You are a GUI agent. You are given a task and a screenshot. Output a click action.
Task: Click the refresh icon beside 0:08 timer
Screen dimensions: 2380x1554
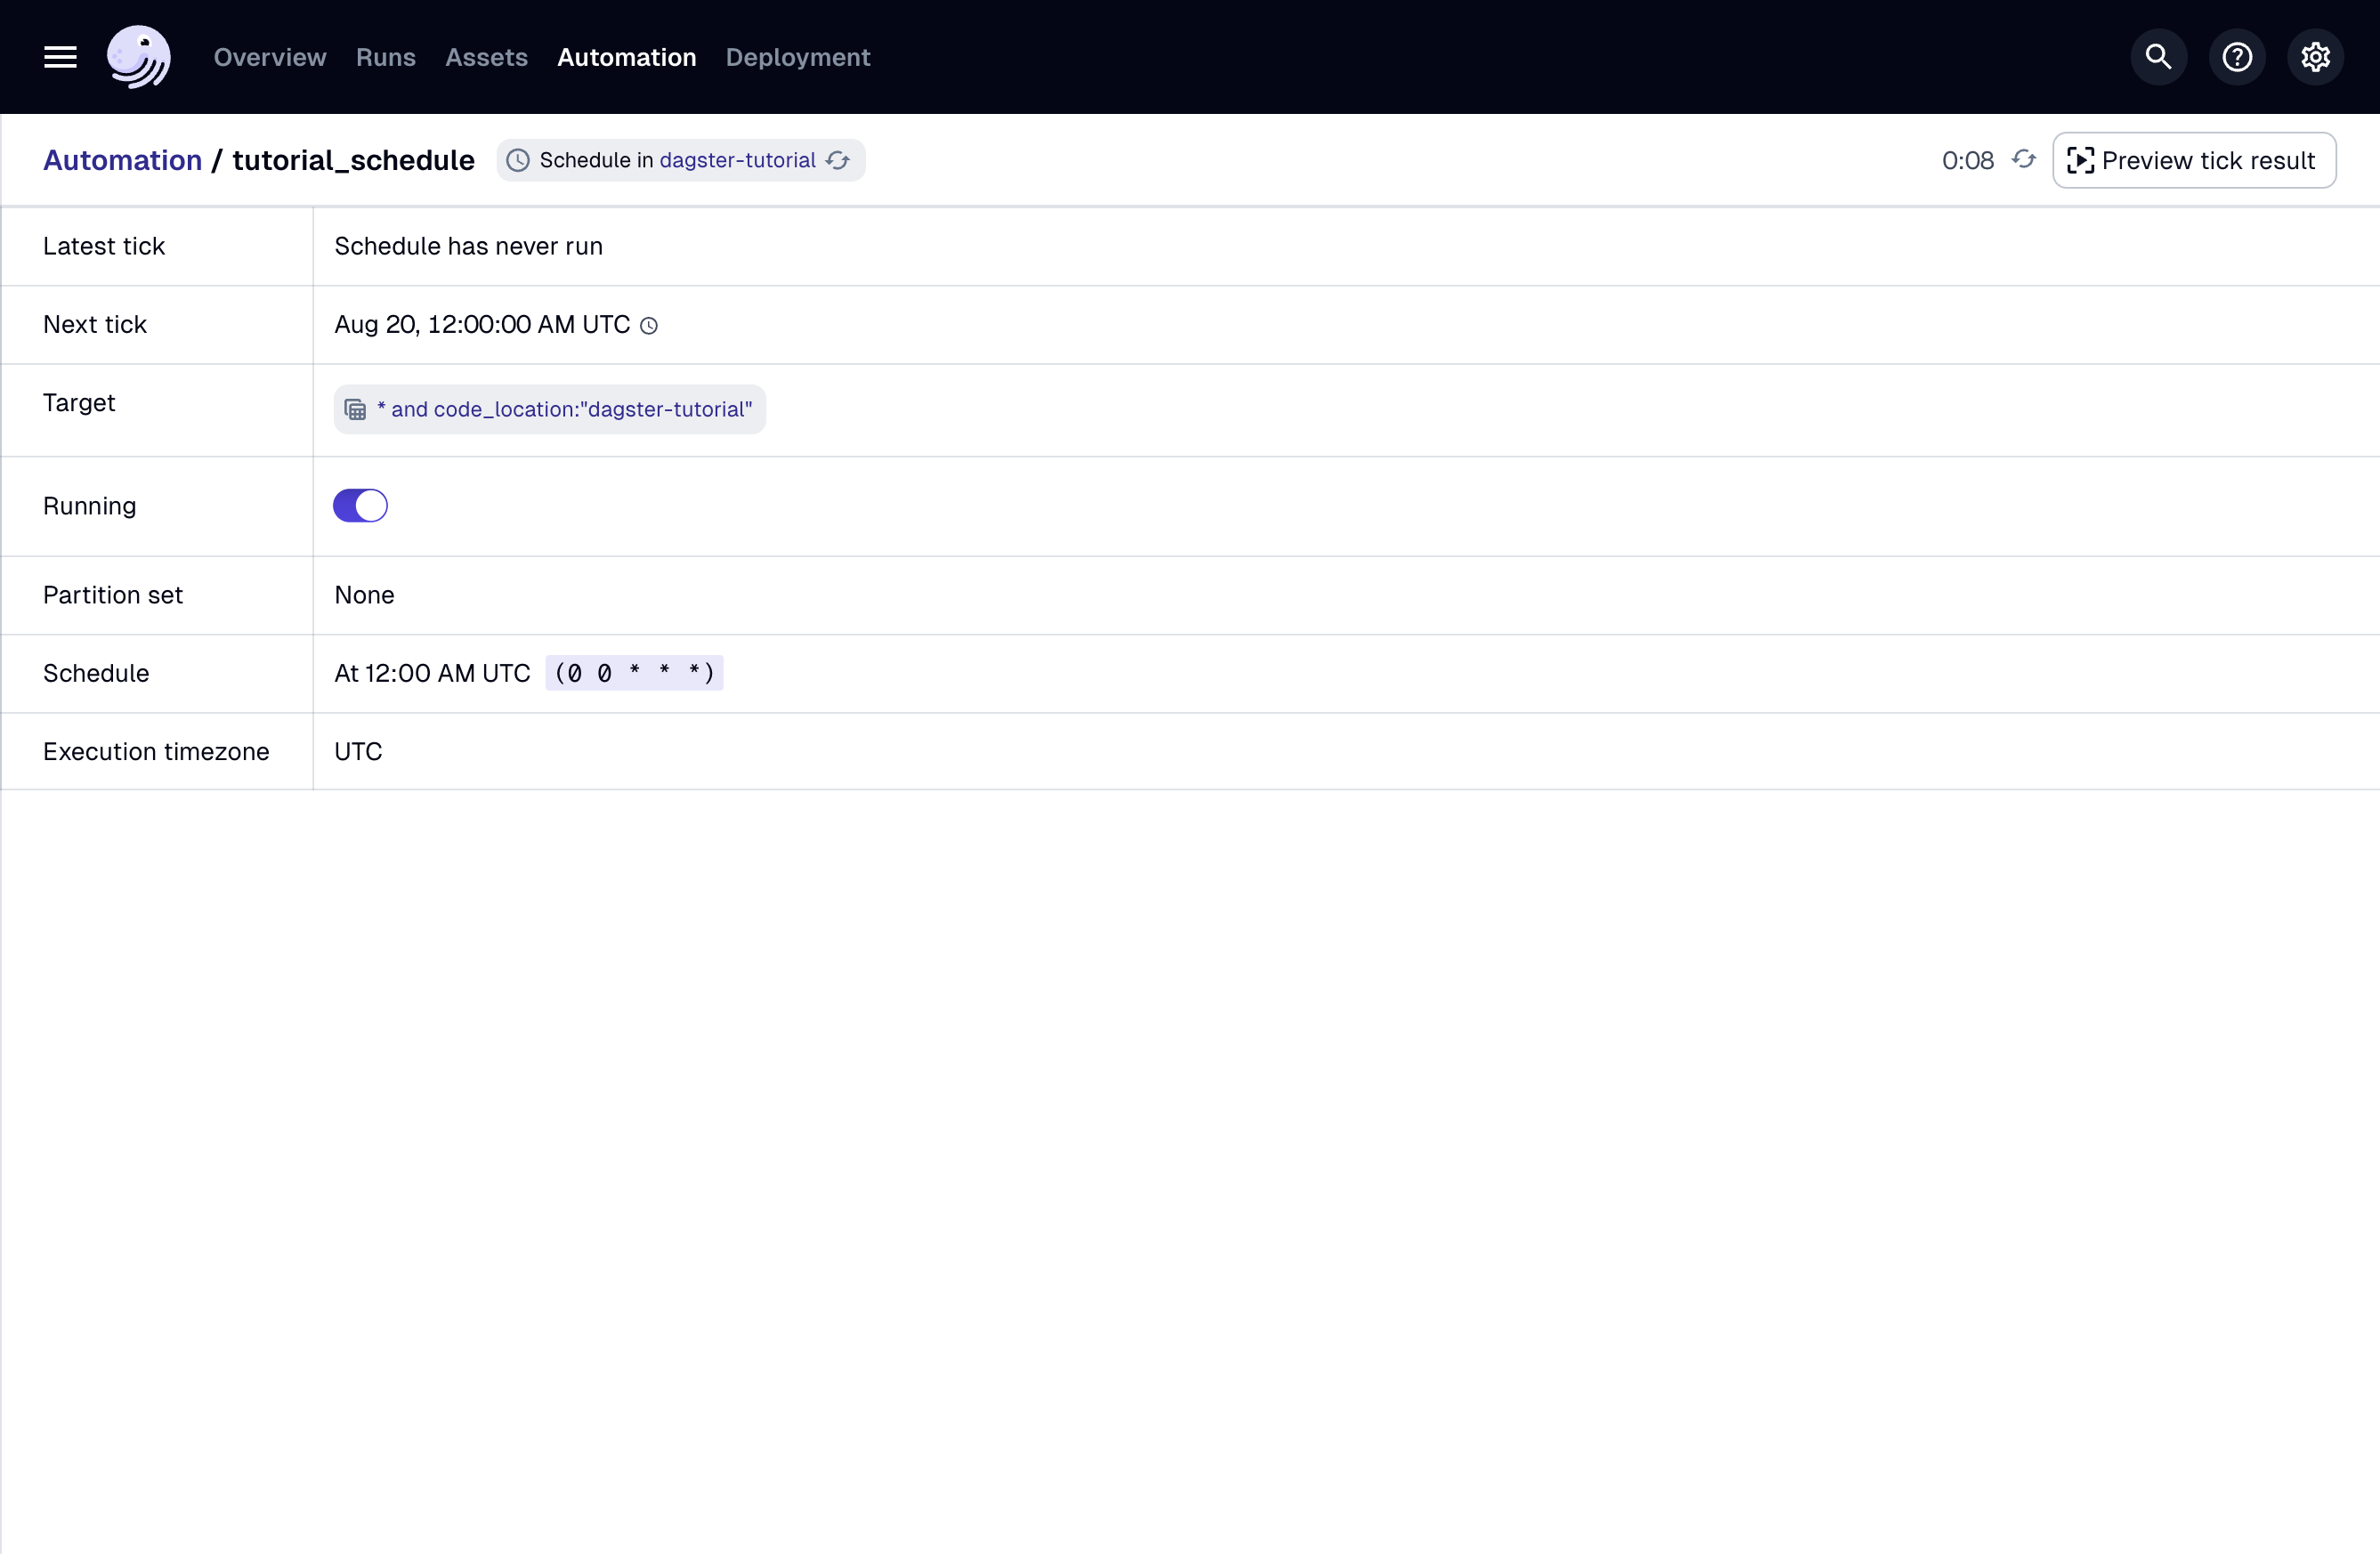(2023, 160)
